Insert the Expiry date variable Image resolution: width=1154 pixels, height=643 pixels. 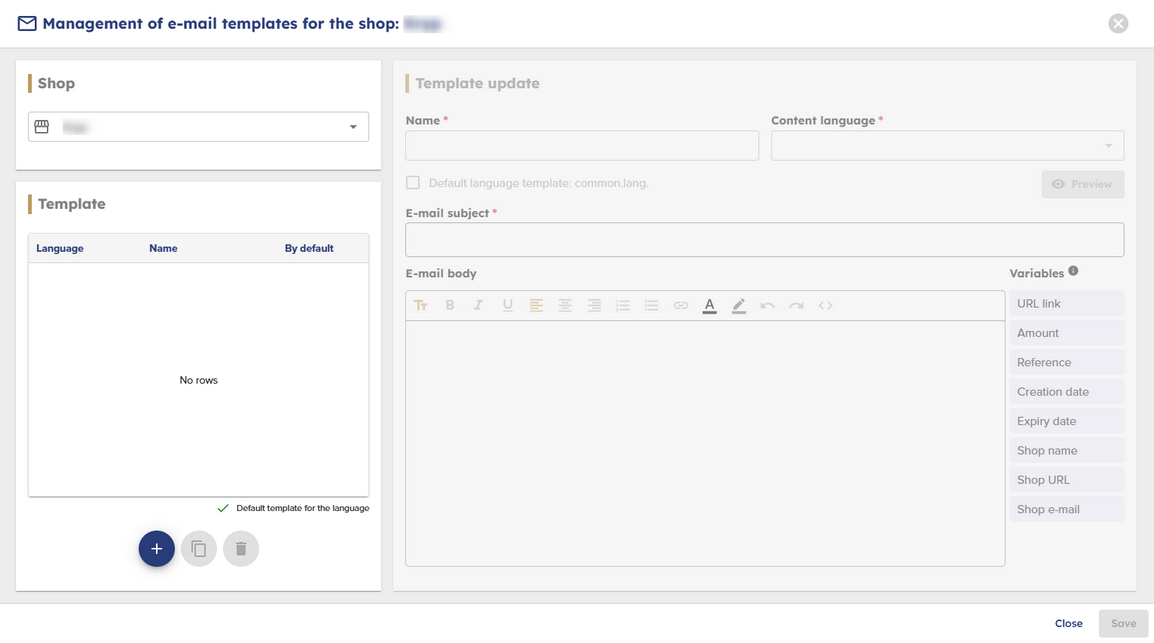[1066, 421]
